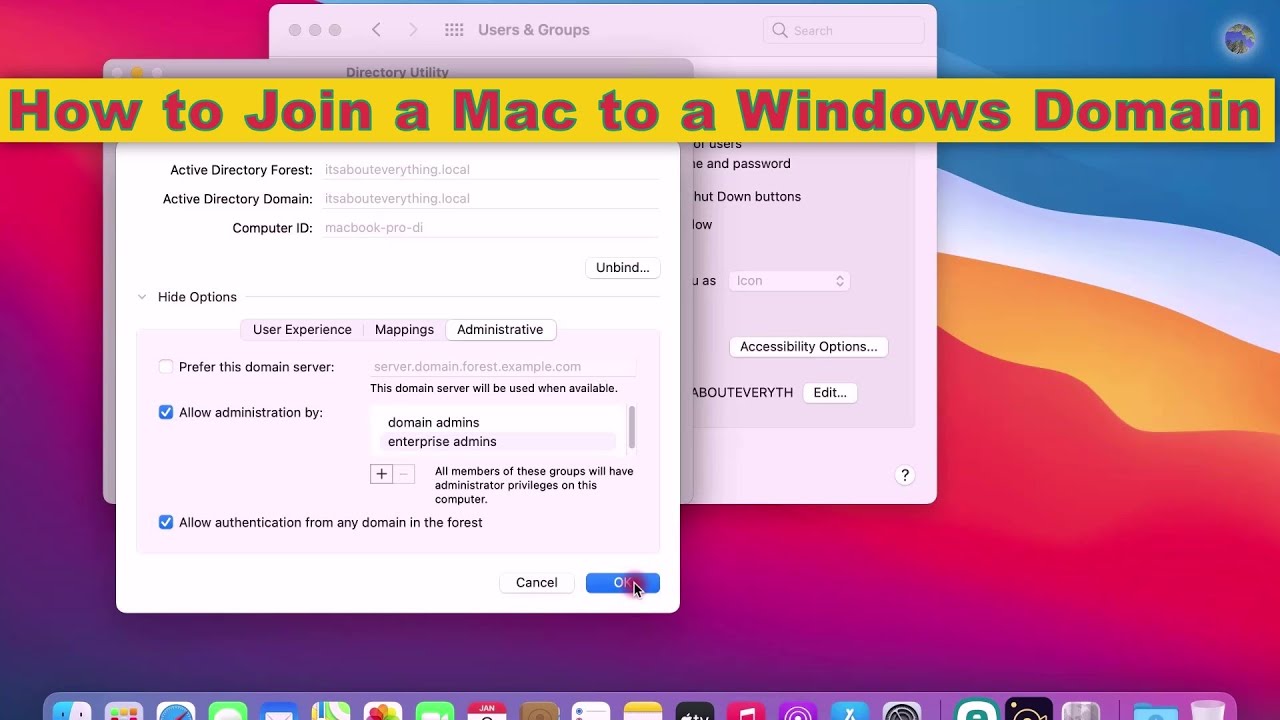
Task: Open Calendar from the Dock
Action: [487, 712]
